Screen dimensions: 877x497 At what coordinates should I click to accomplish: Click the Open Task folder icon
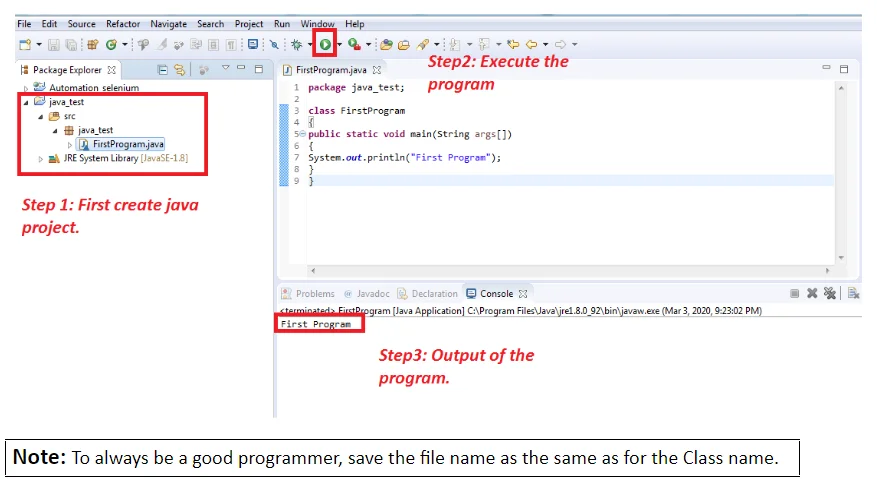pos(404,45)
